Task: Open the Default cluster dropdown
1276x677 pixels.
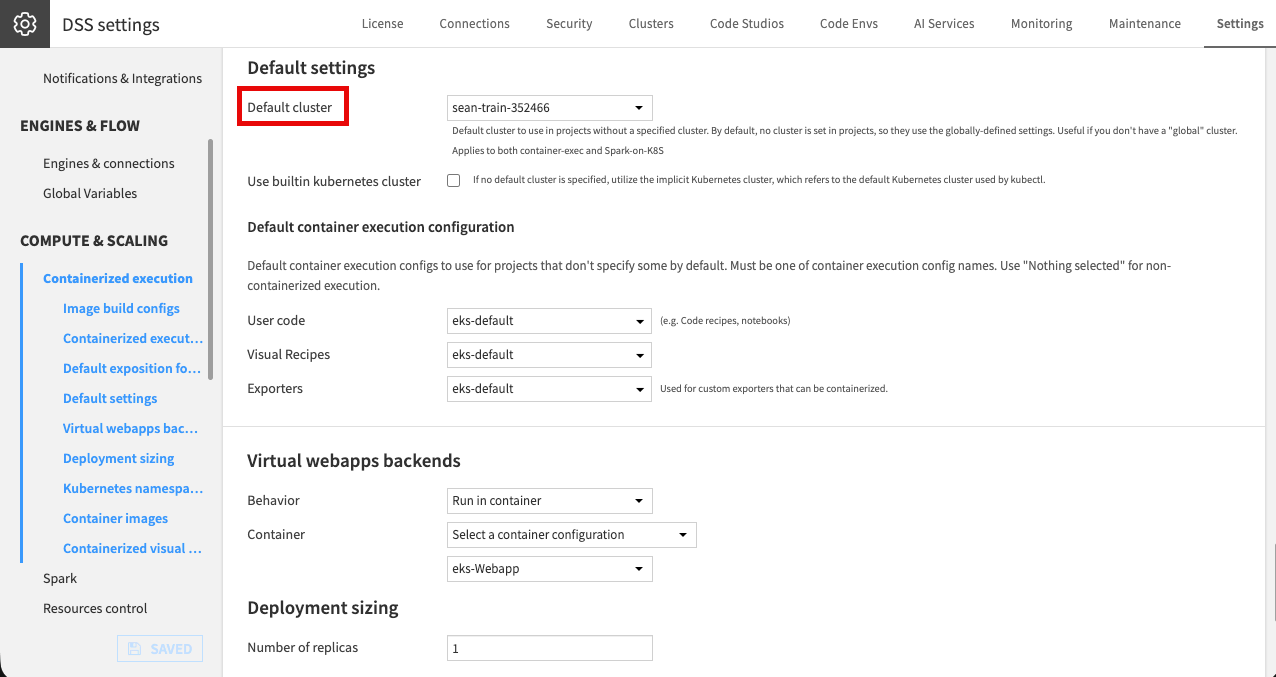Action: [550, 108]
